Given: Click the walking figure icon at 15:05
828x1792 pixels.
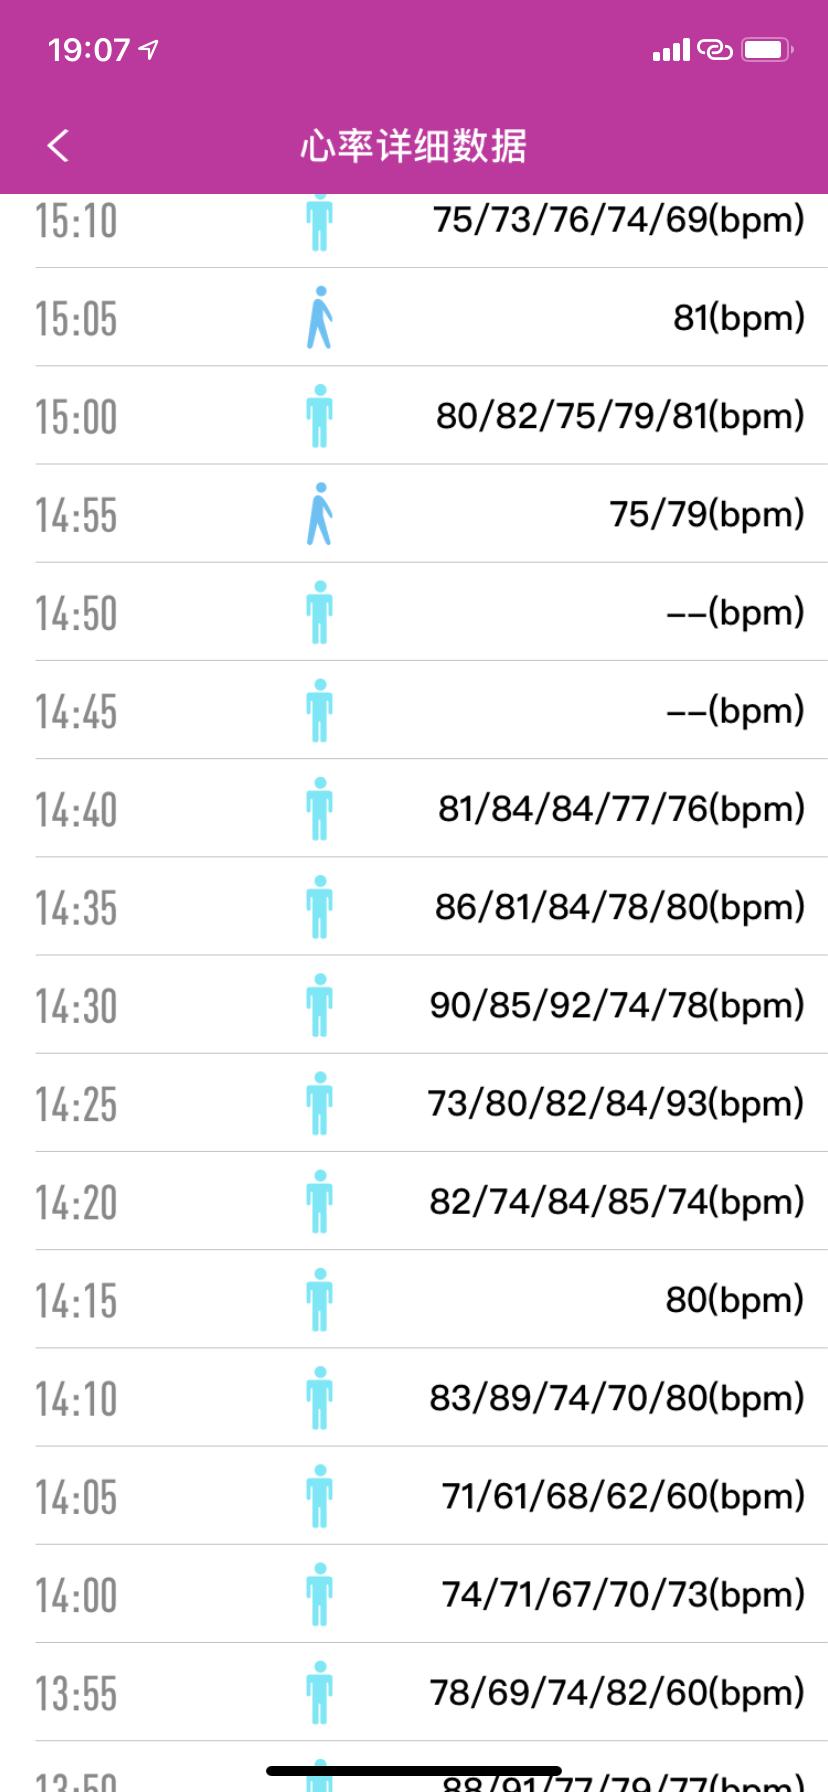Looking at the screenshot, I should click(319, 318).
